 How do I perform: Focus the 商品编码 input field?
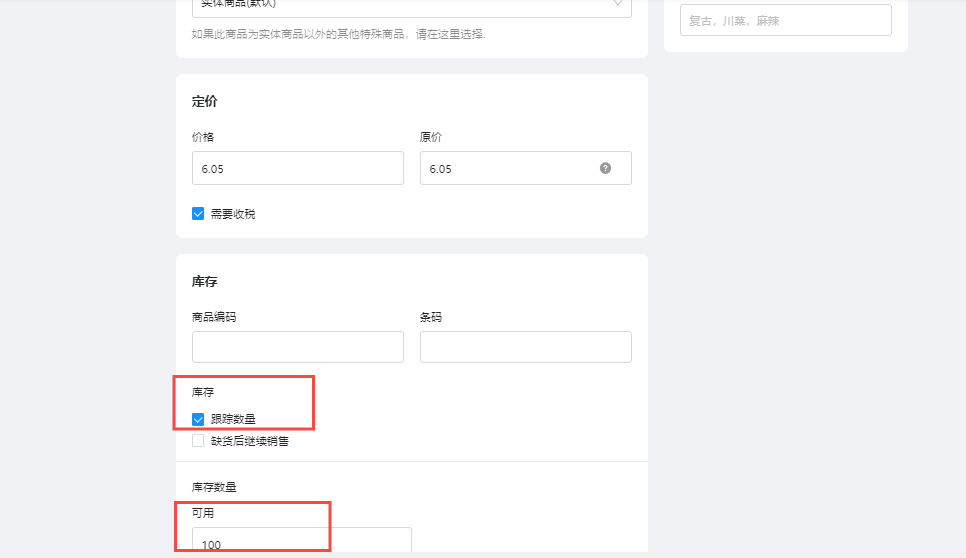(x=298, y=347)
